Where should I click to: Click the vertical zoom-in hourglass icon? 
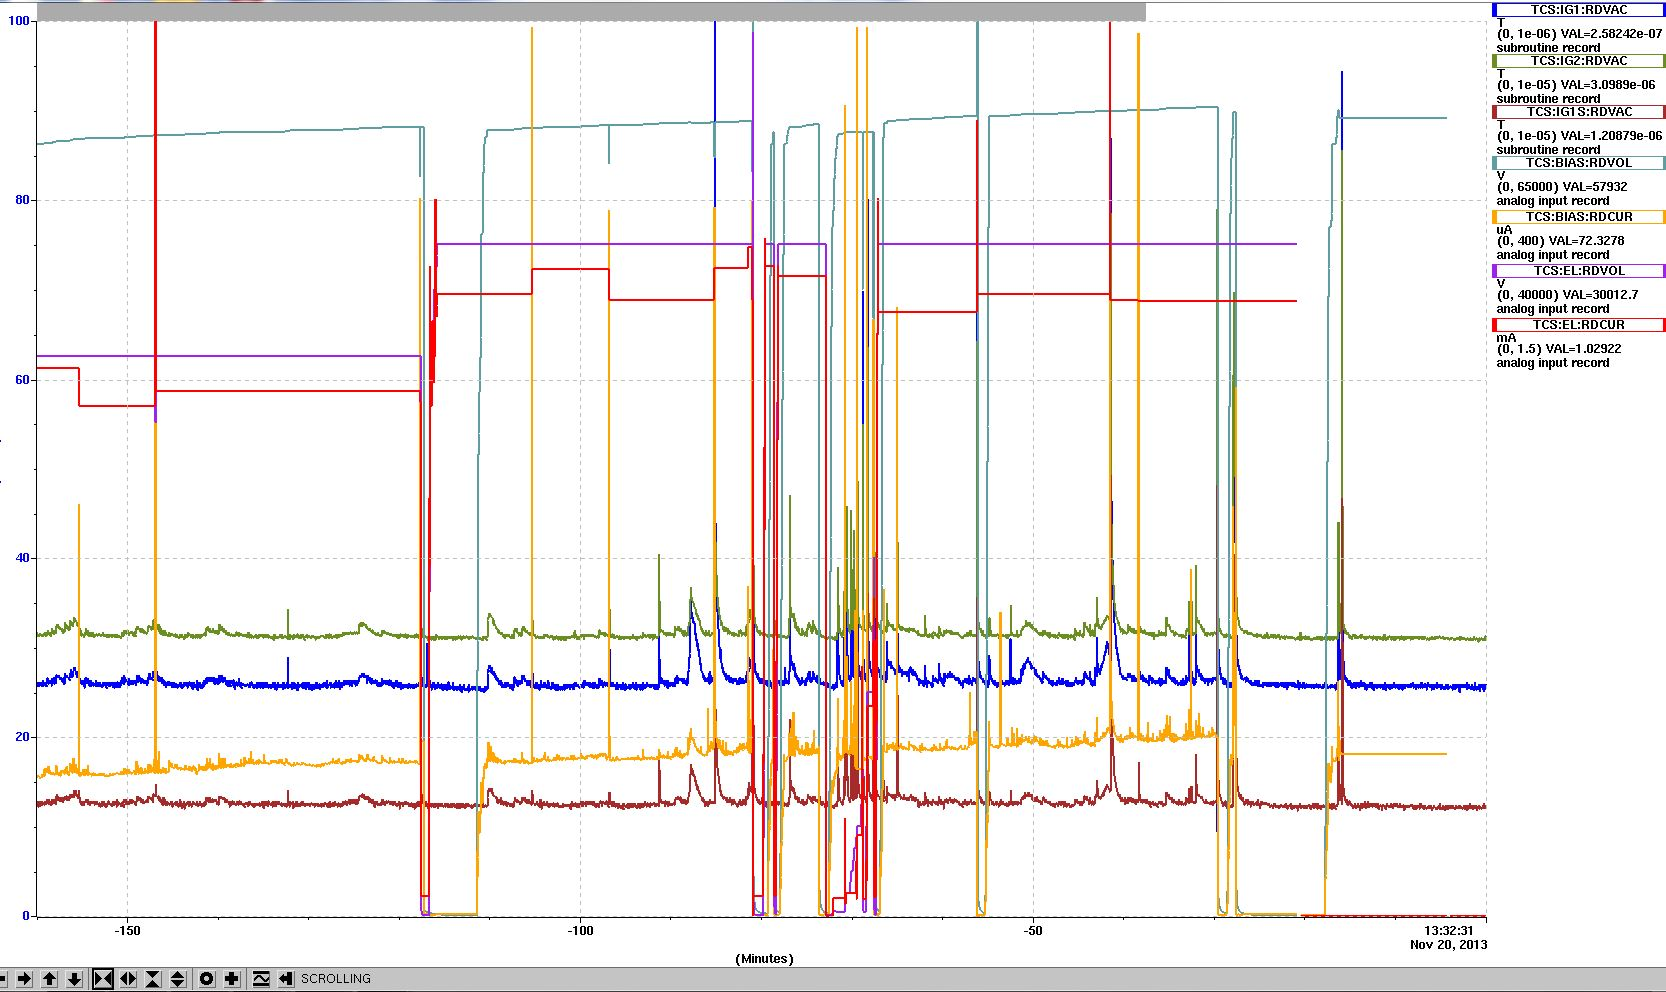[153, 979]
